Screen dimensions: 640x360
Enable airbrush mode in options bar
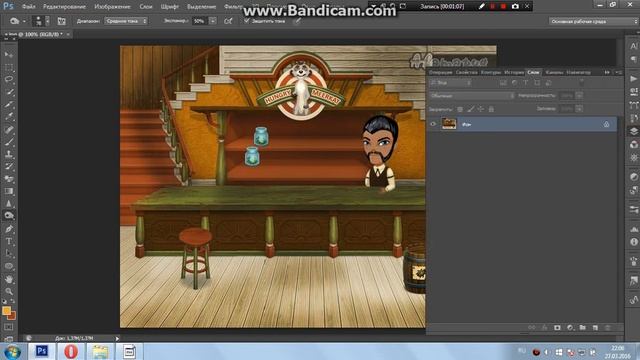pyautogui.click(x=228, y=21)
